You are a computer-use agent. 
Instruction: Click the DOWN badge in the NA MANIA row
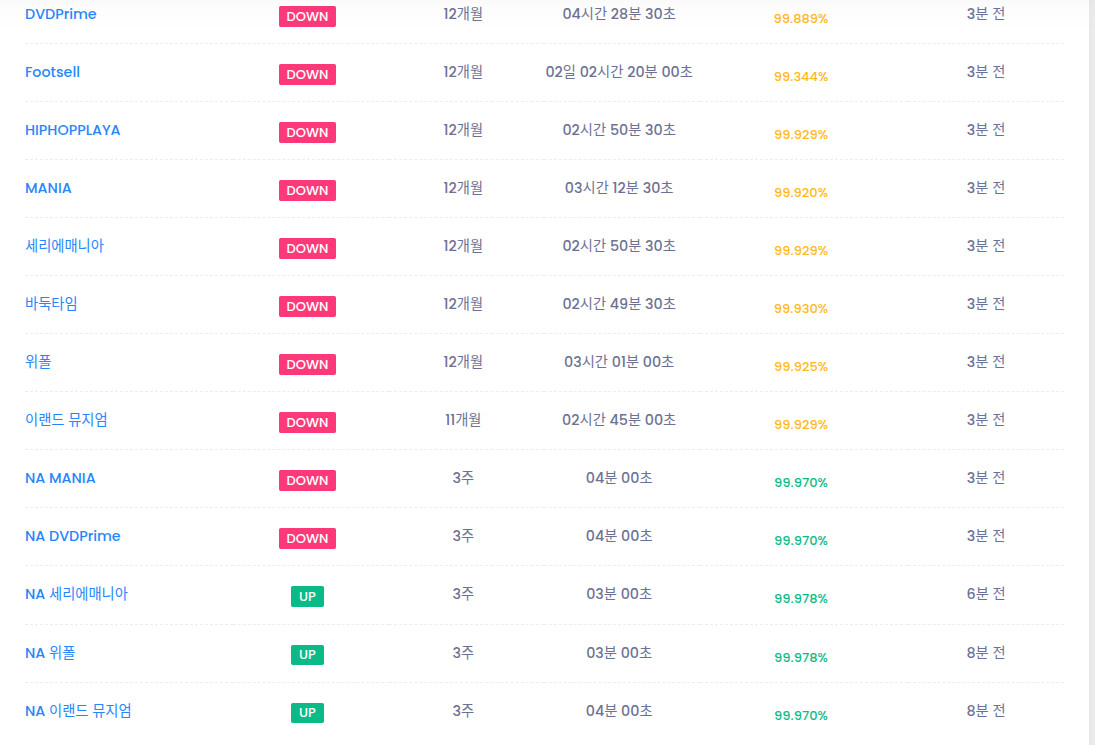click(x=307, y=480)
